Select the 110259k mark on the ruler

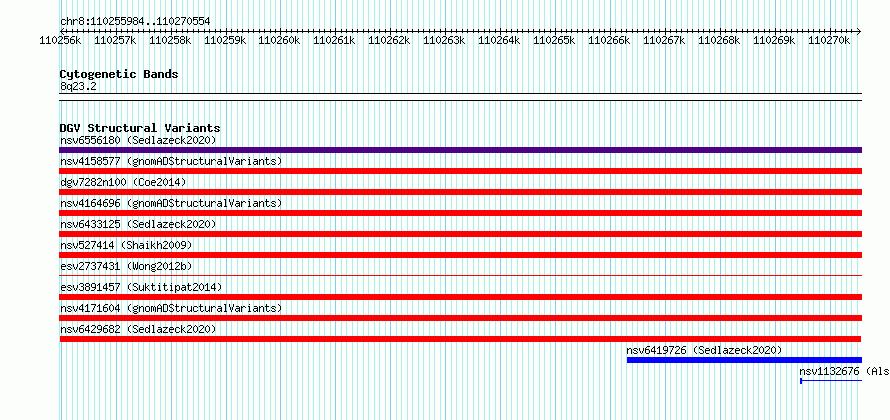(x=225, y=40)
